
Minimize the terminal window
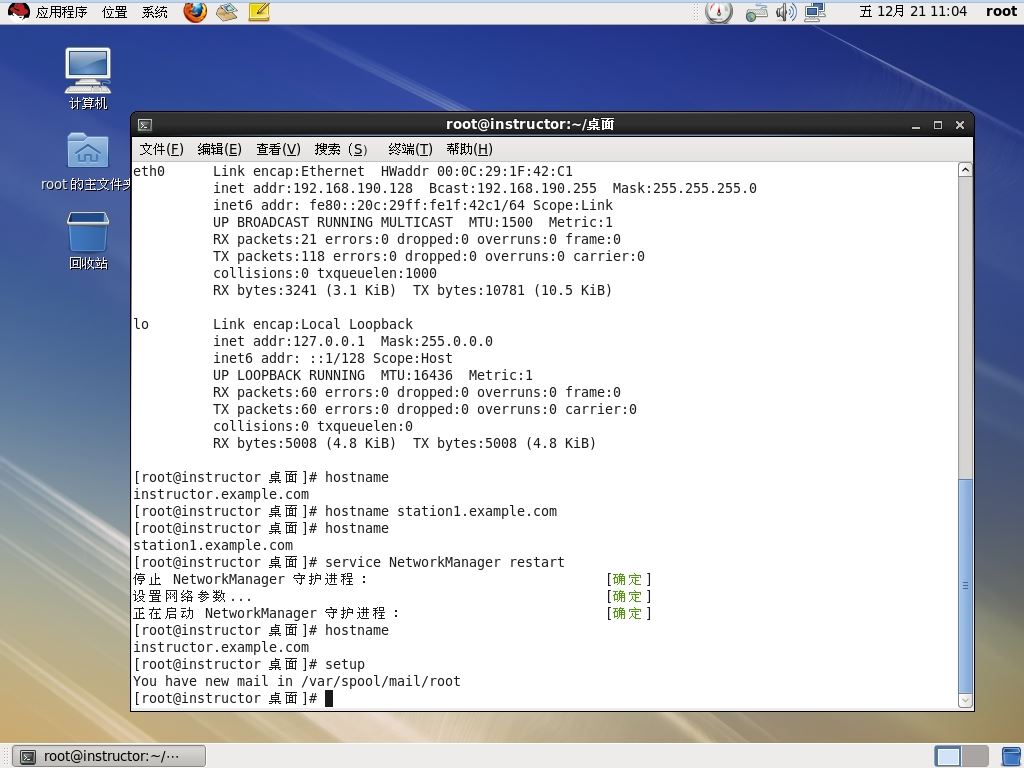click(916, 125)
